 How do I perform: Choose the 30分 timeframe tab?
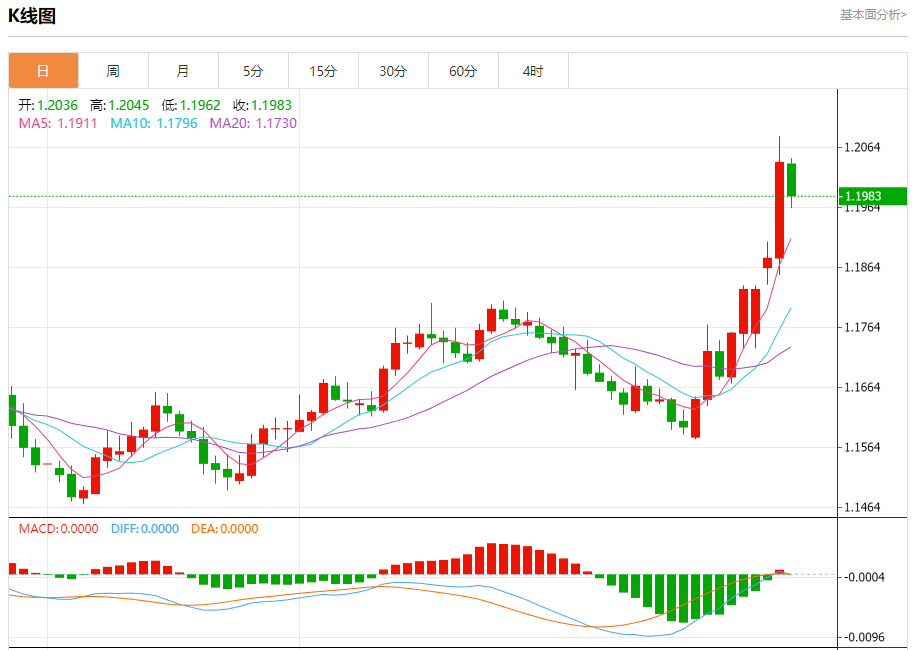click(x=393, y=71)
